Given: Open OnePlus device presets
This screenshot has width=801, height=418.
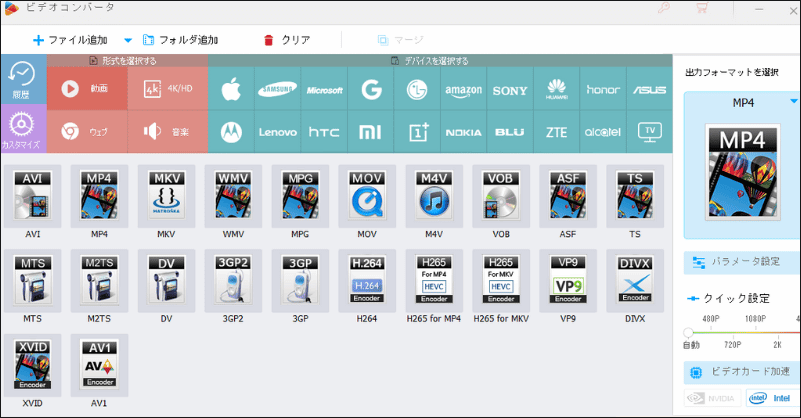Looking at the screenshot, I should tap(417, 132).
